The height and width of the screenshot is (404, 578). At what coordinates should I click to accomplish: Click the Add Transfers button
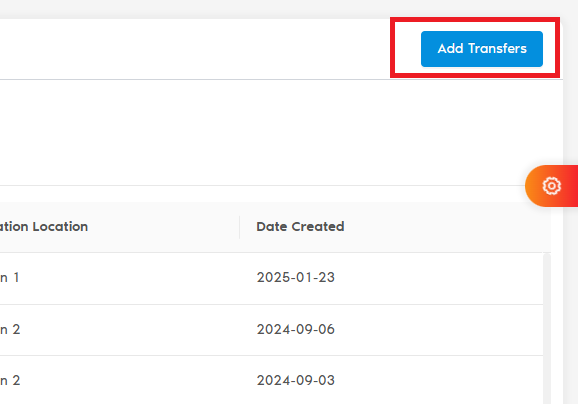click(x=482, y=49)
